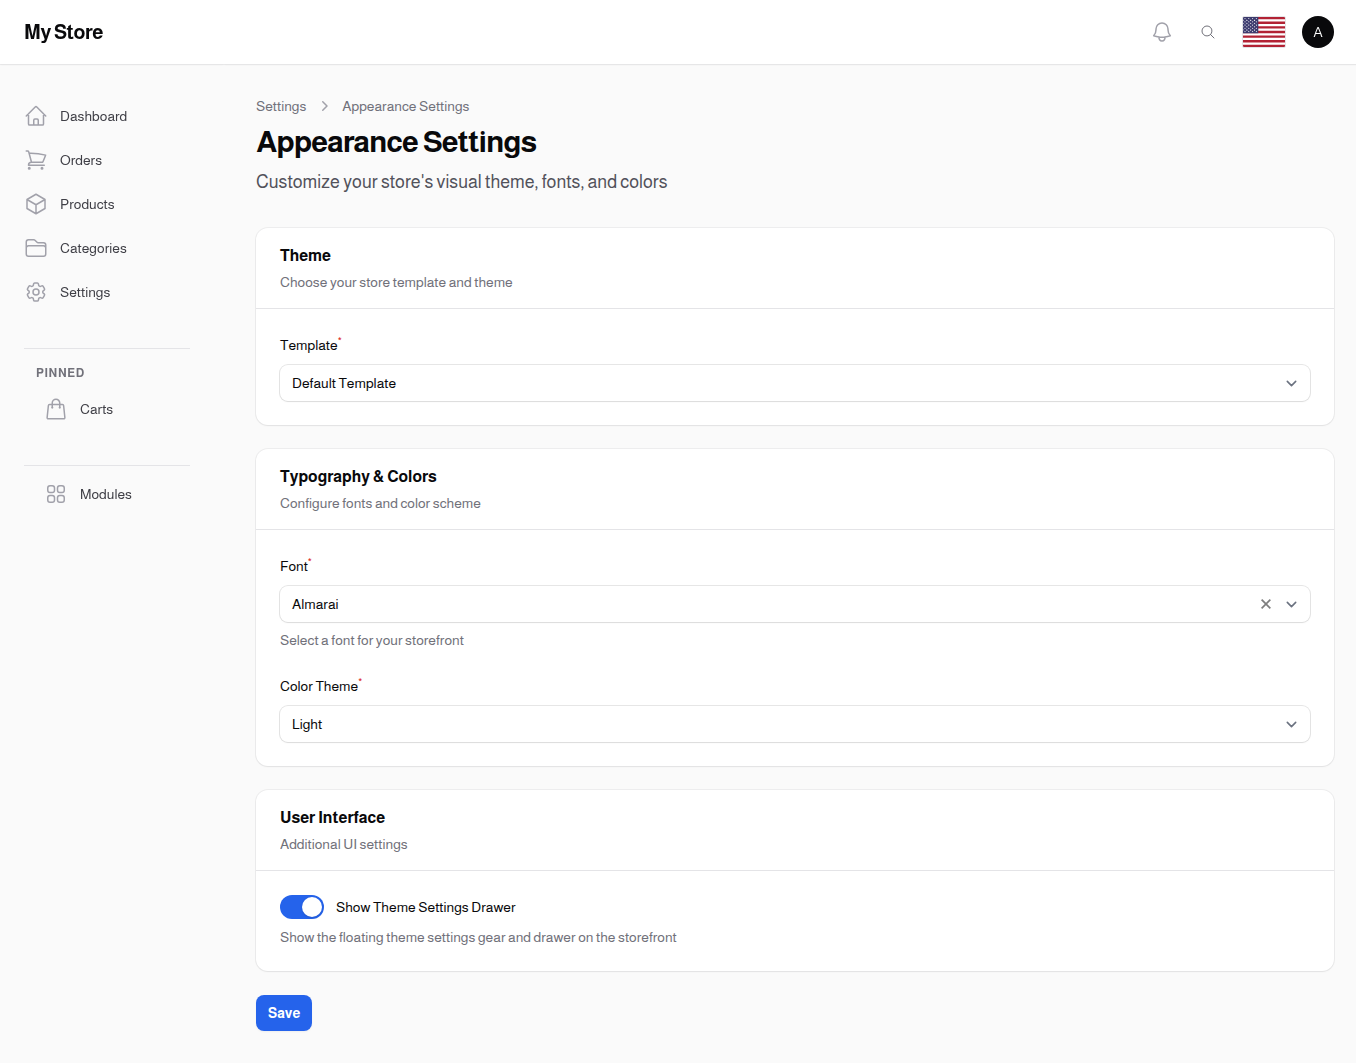
Task: Open the My Store home title
Action: [63, 31]
